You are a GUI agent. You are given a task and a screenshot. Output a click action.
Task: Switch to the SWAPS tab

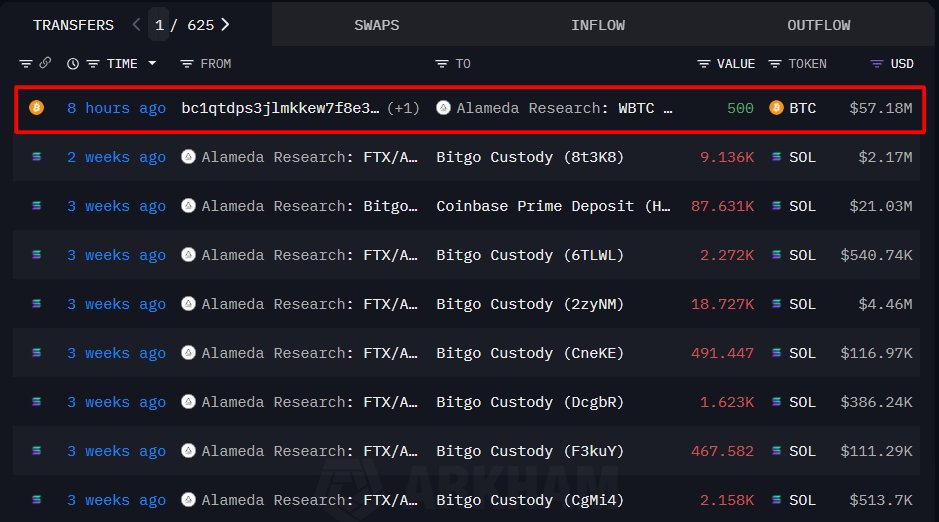[x=377, y=25]
